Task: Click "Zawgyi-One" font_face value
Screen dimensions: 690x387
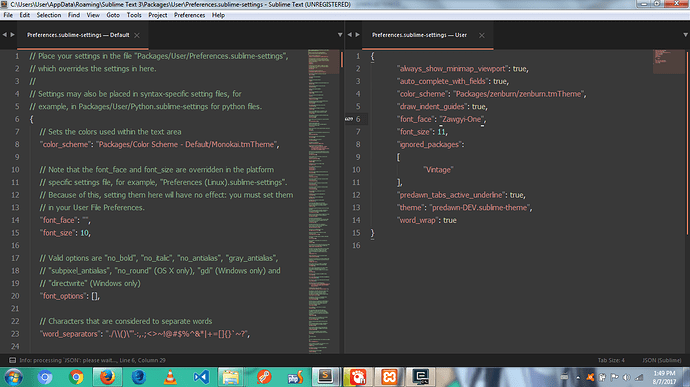Action: (x=462, y=119)
